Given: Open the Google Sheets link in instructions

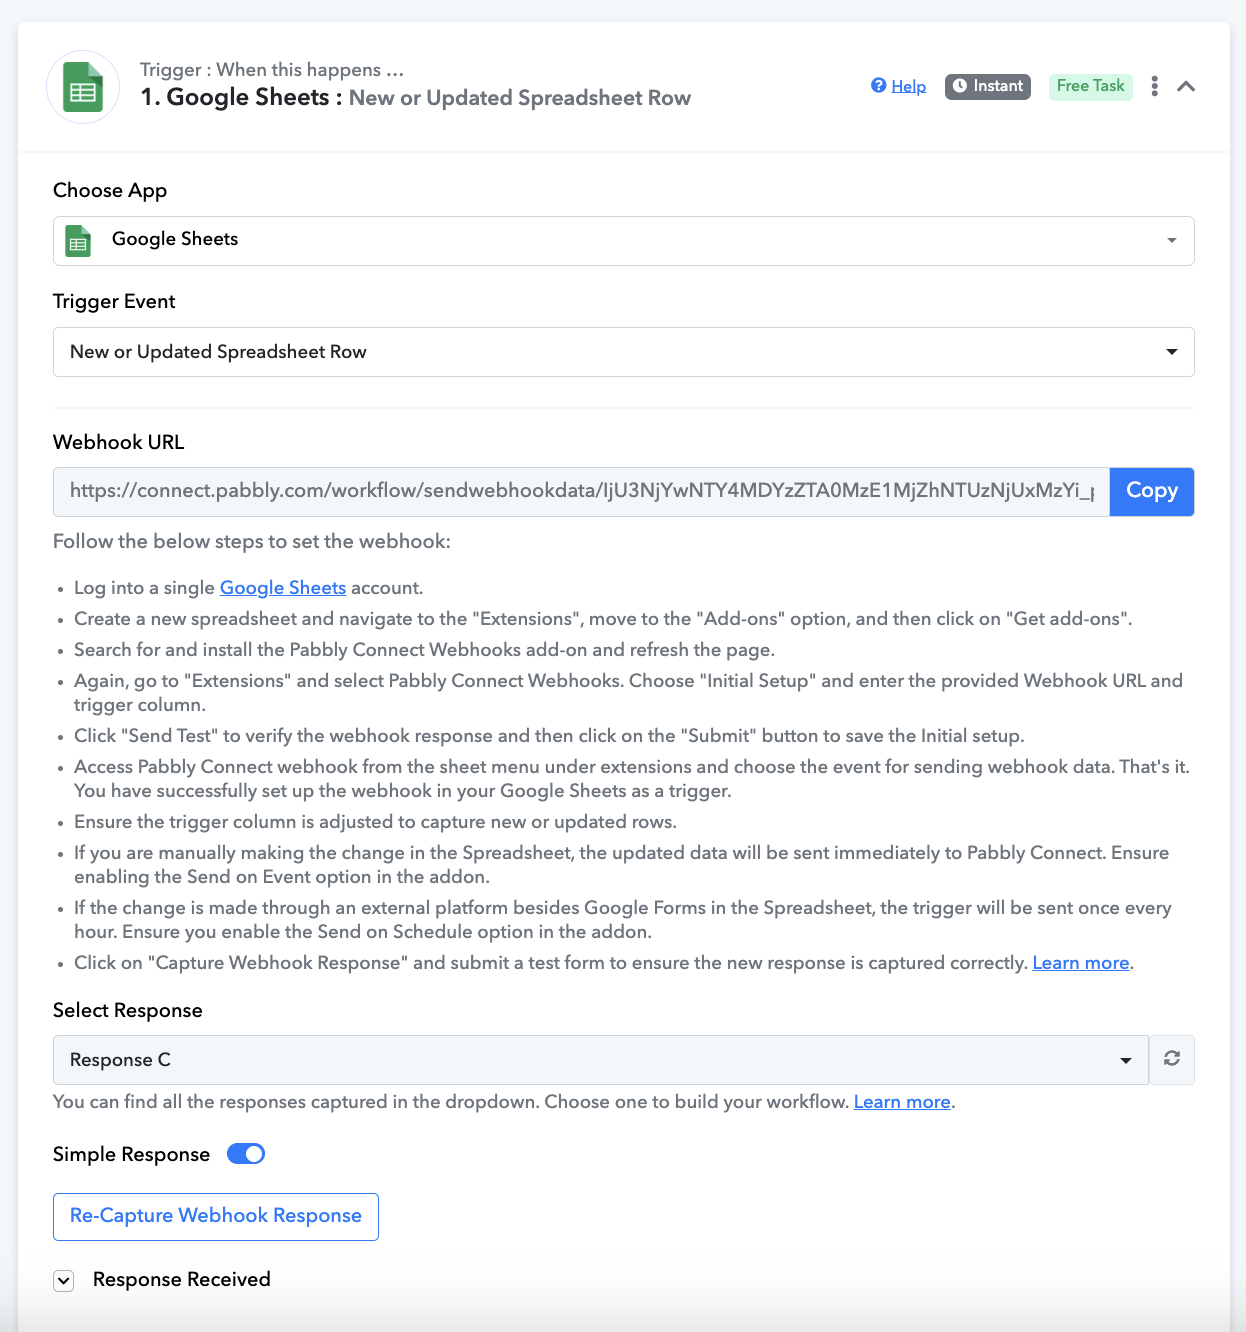Looking at the screenshot, I should [x=283, y=588].
